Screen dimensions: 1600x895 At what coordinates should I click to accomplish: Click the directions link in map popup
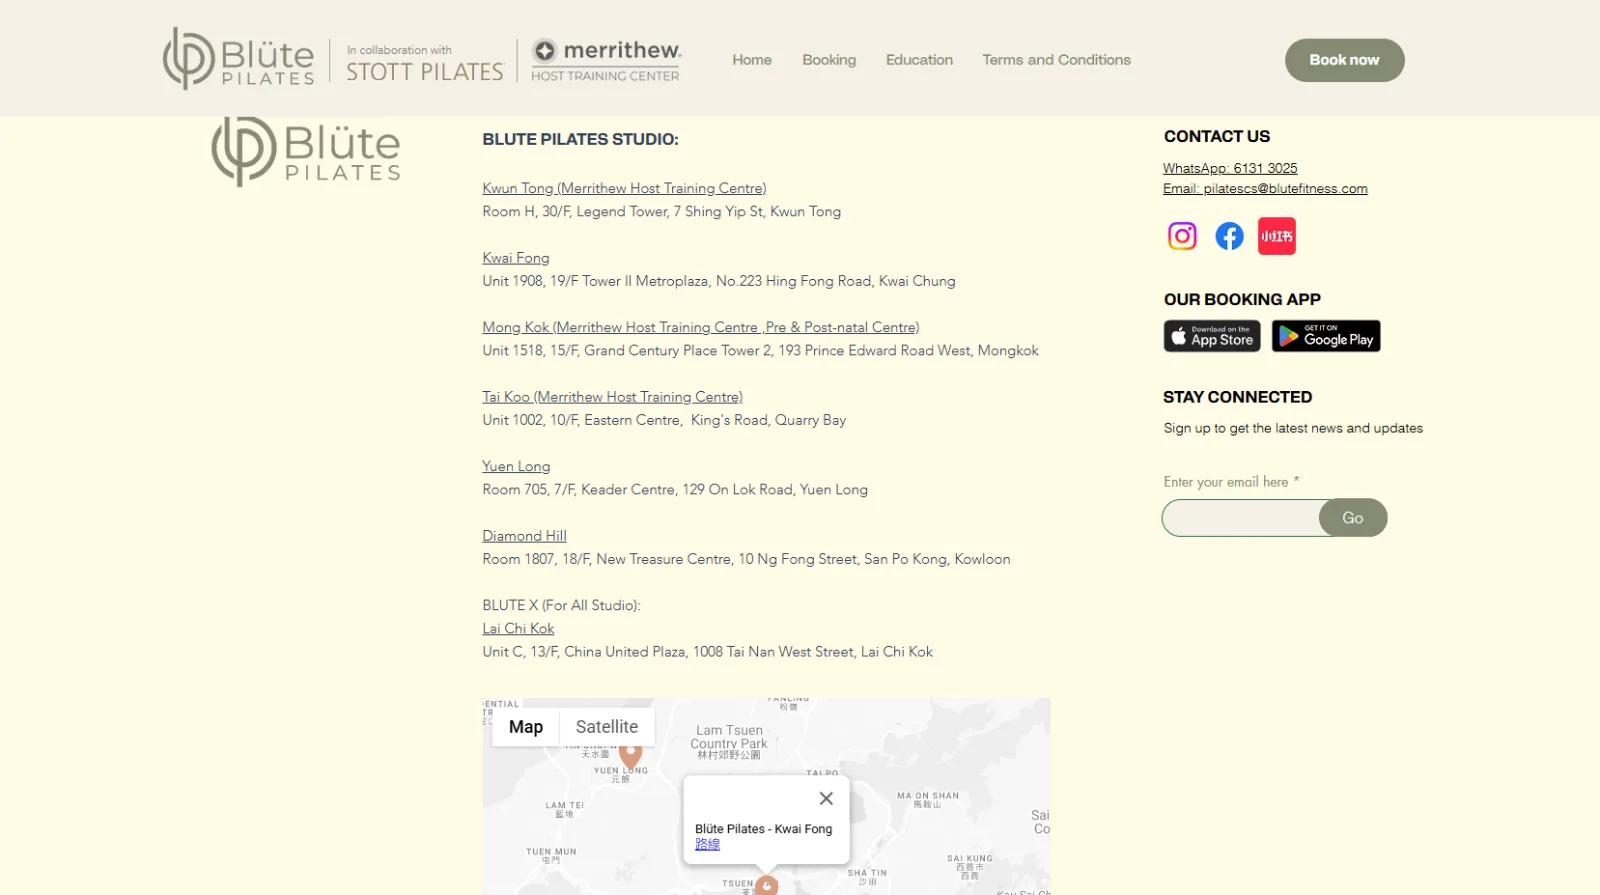[x=707, y=844]
